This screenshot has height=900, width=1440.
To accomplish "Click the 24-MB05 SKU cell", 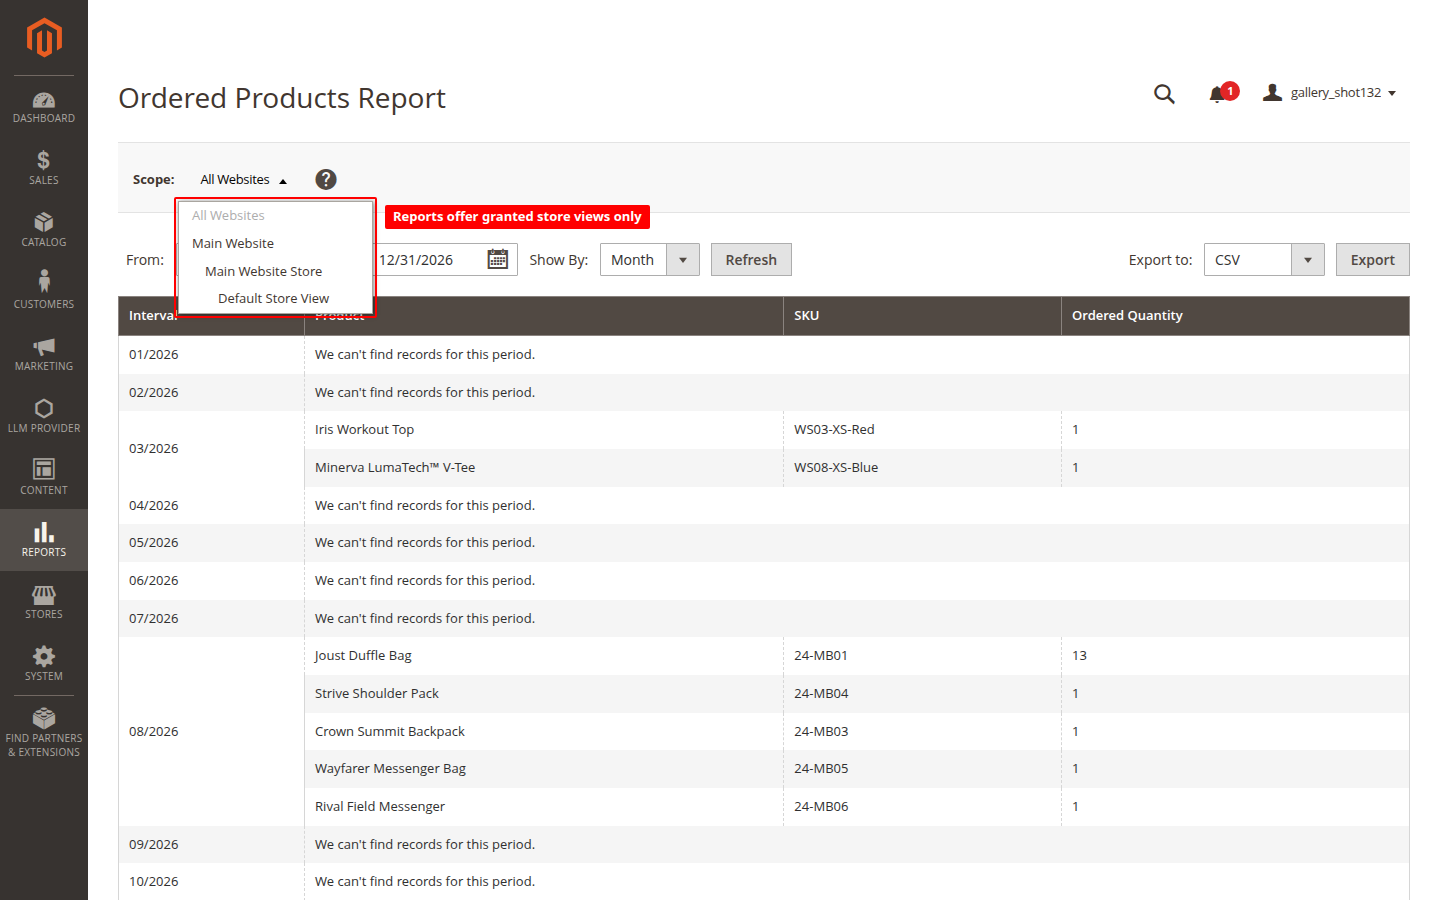I will point(922,769).
